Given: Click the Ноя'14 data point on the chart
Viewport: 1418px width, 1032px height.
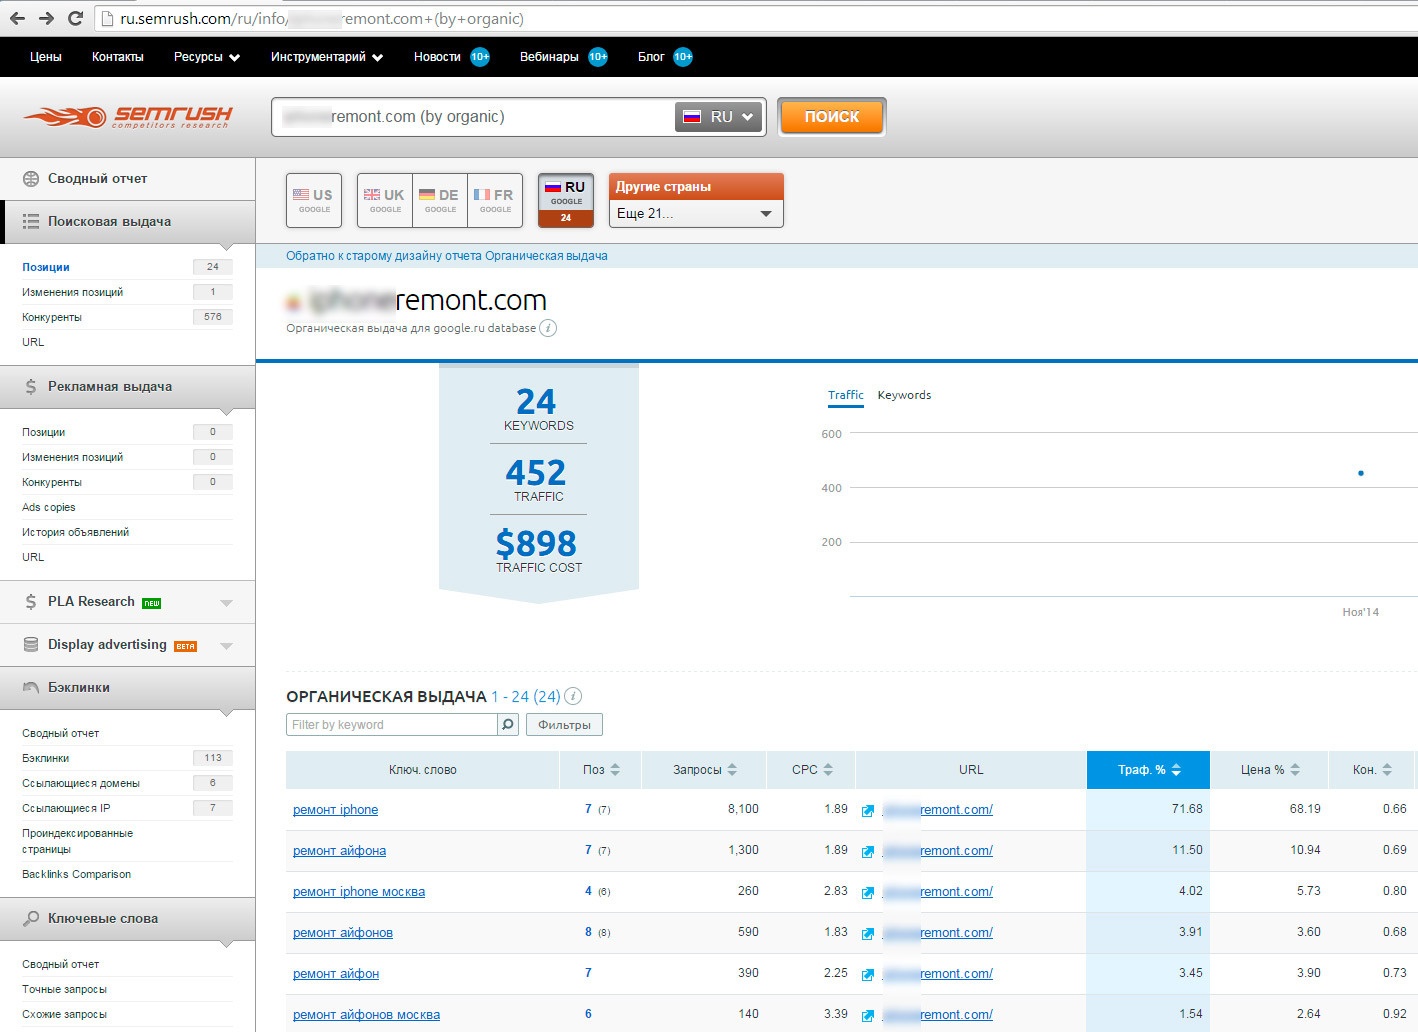Looking at the screenshot, I should [1361, 473].
